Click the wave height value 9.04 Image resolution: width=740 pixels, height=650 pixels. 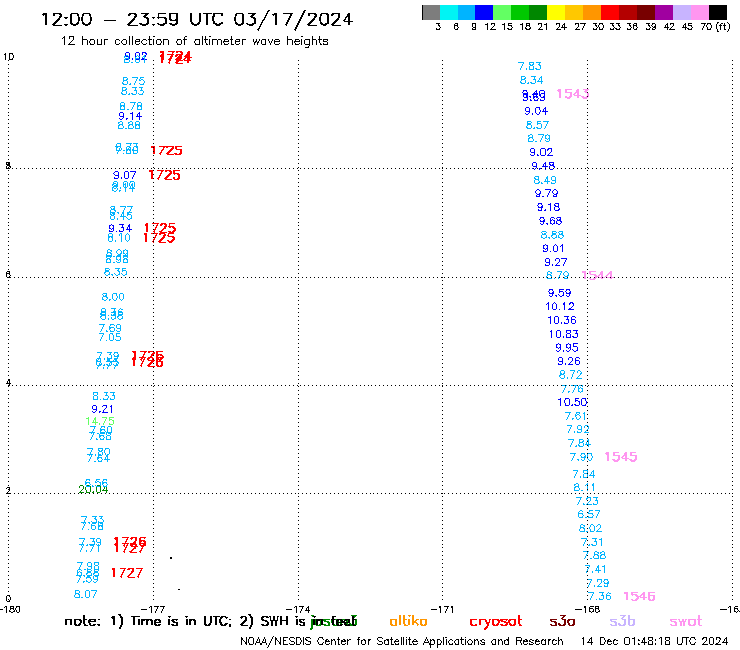click(x=536, y=111)
